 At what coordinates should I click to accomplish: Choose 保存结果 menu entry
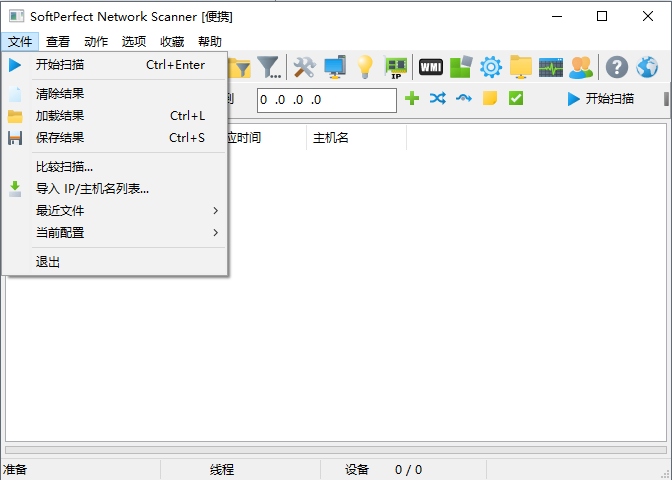[x=115, y=138]
